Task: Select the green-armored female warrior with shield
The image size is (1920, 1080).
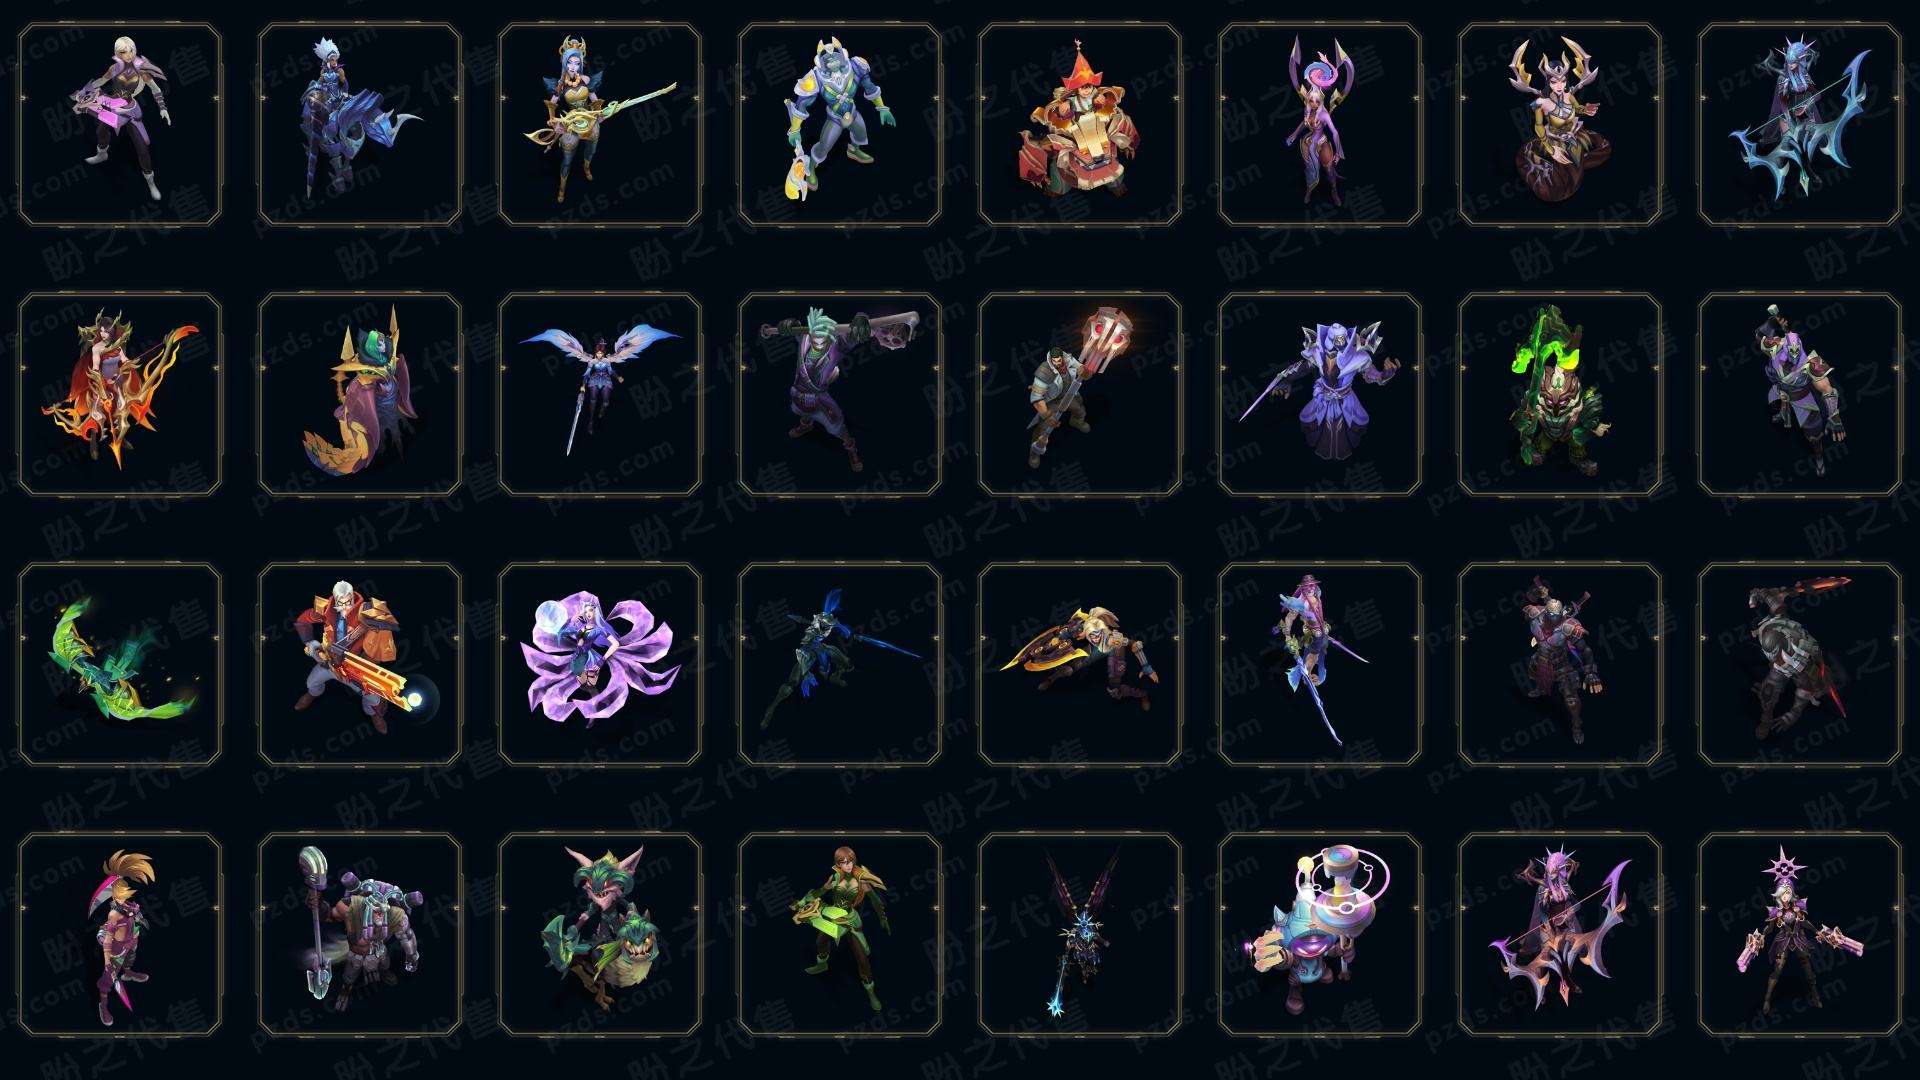Action: (x=840, y=934)
